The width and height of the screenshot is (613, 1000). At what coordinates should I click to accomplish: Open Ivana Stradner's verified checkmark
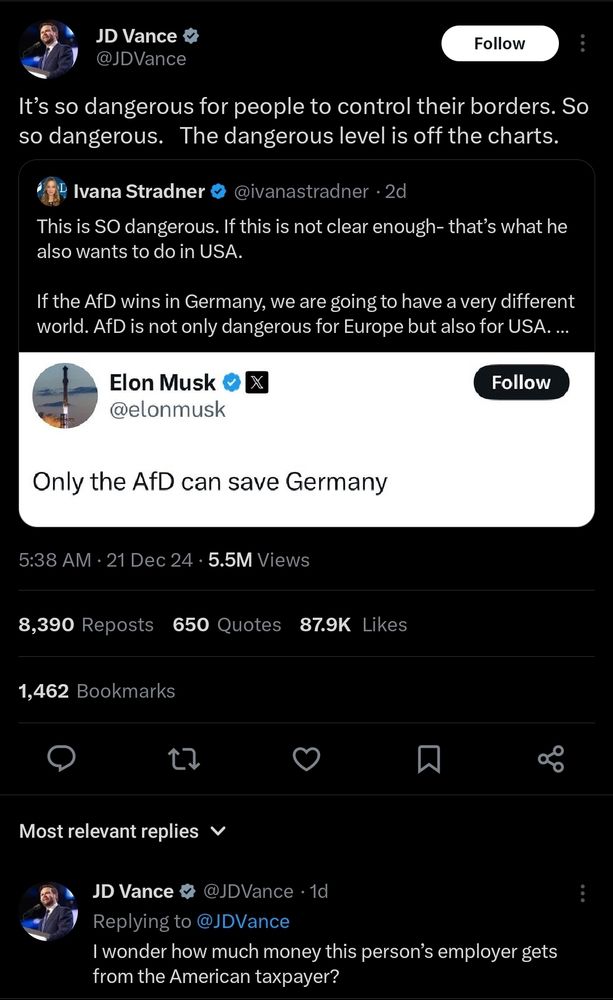coord(218,191)
